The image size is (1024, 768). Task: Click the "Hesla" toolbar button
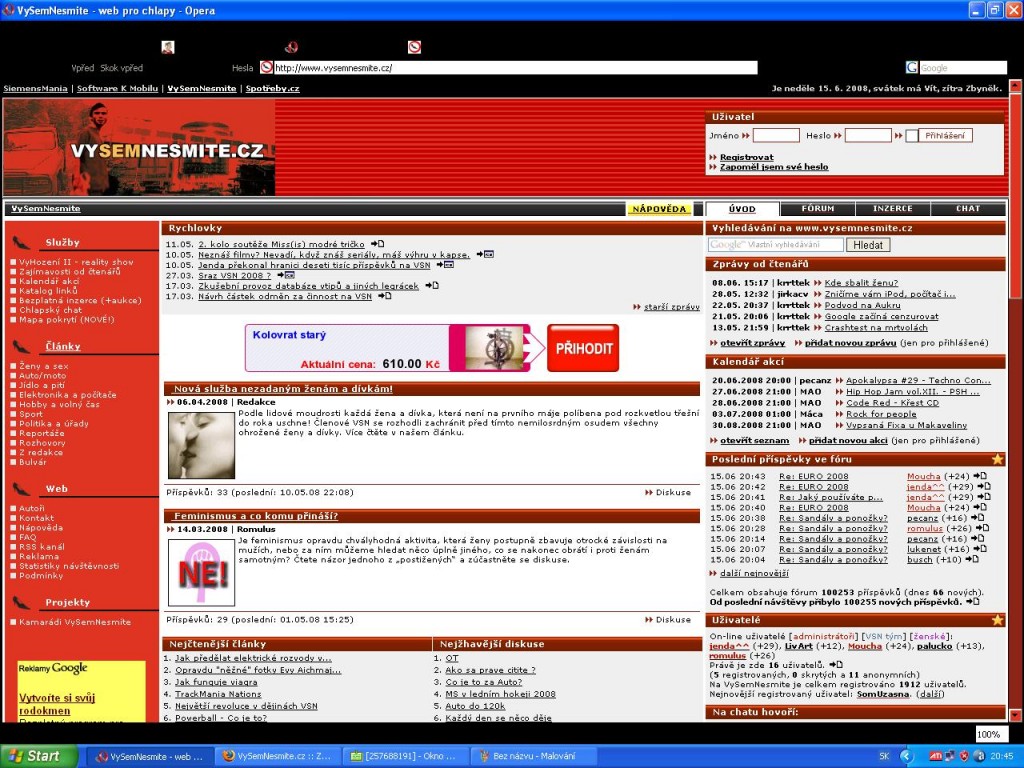tap(242, 68)
